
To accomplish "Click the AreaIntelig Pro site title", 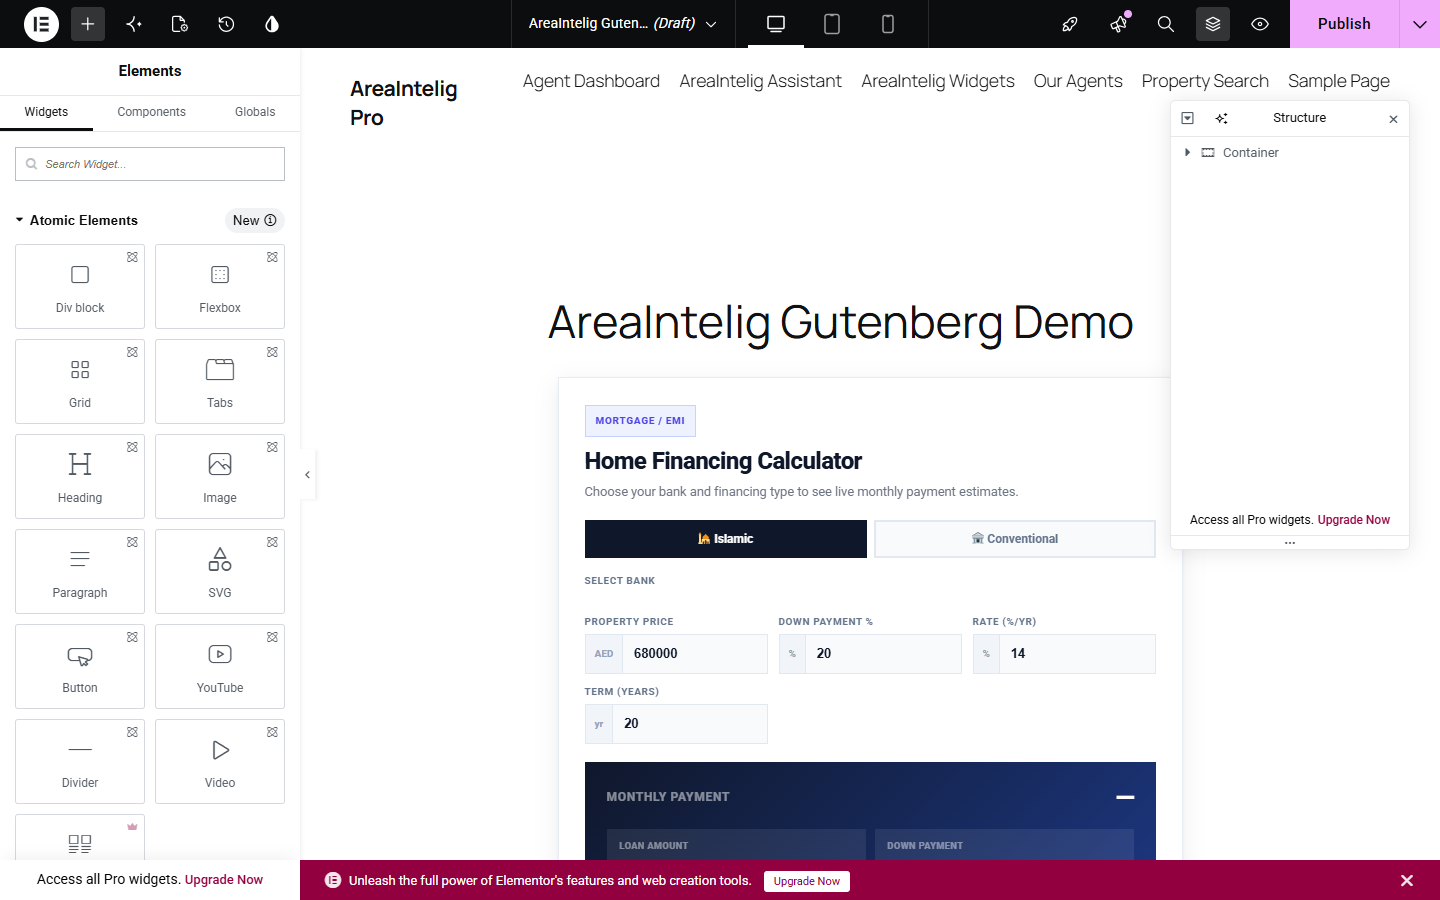I will tap(404, 103).
